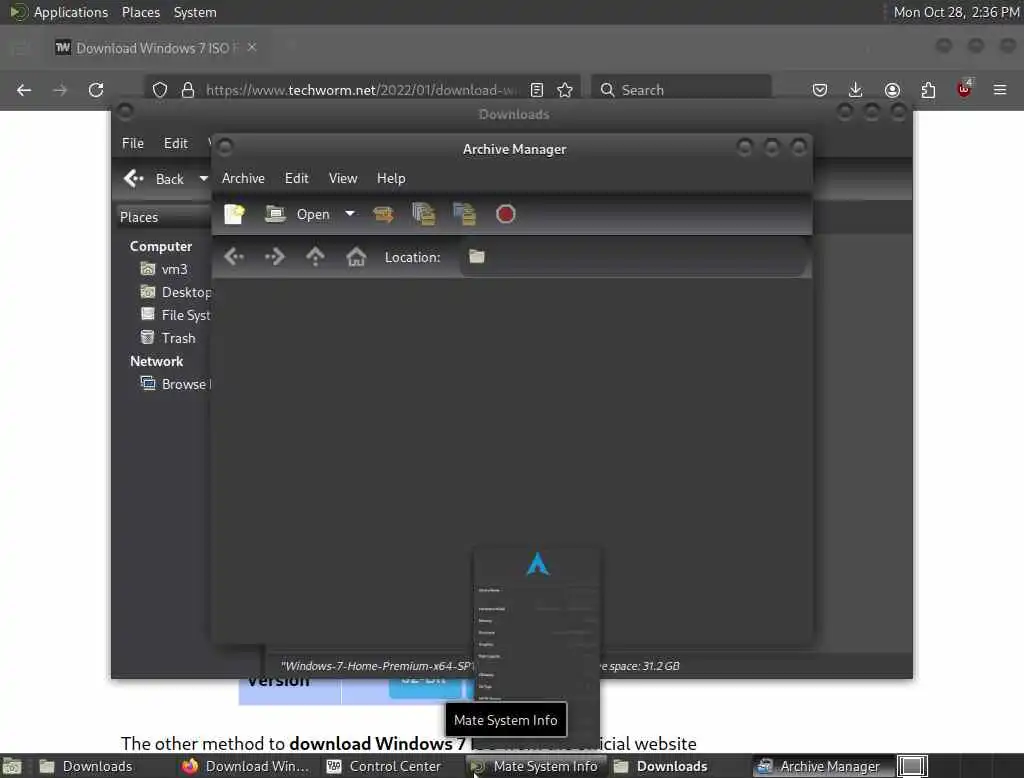Go back in Archive Manager location bar

[234, 257]
